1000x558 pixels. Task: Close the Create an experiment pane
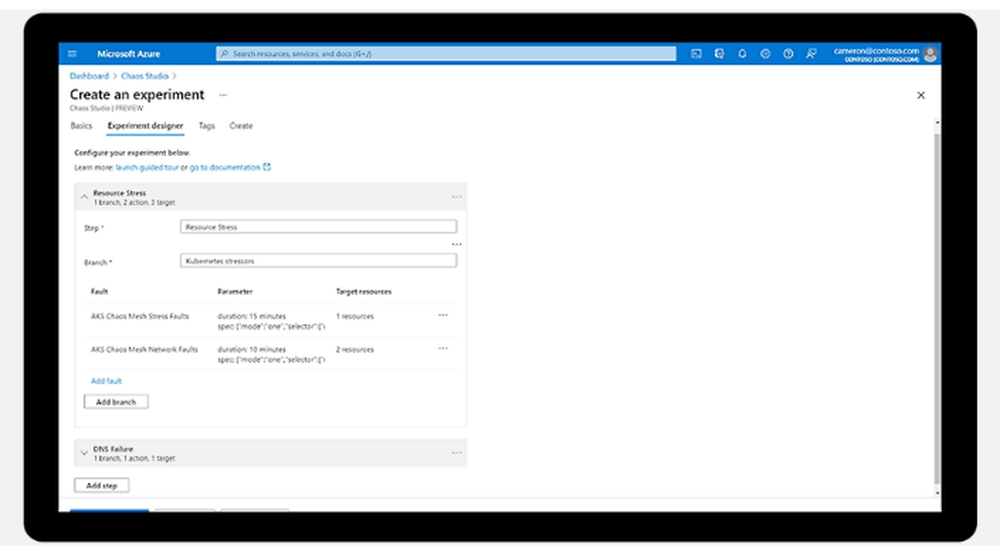tap(921, 95)
